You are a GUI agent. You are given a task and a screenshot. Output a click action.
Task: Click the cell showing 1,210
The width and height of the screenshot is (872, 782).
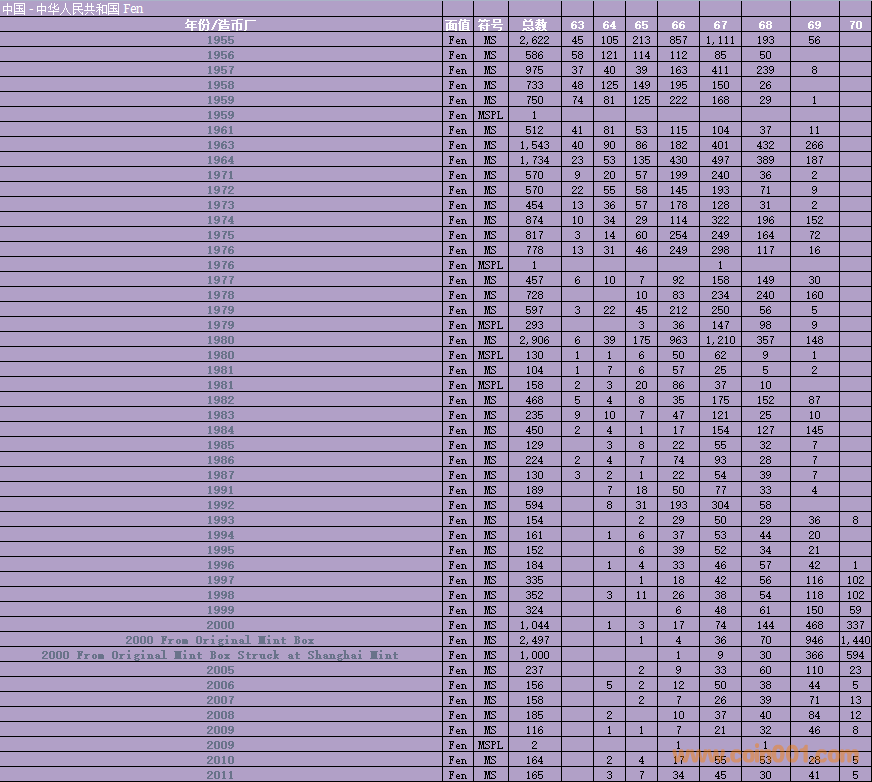(720, 340)
